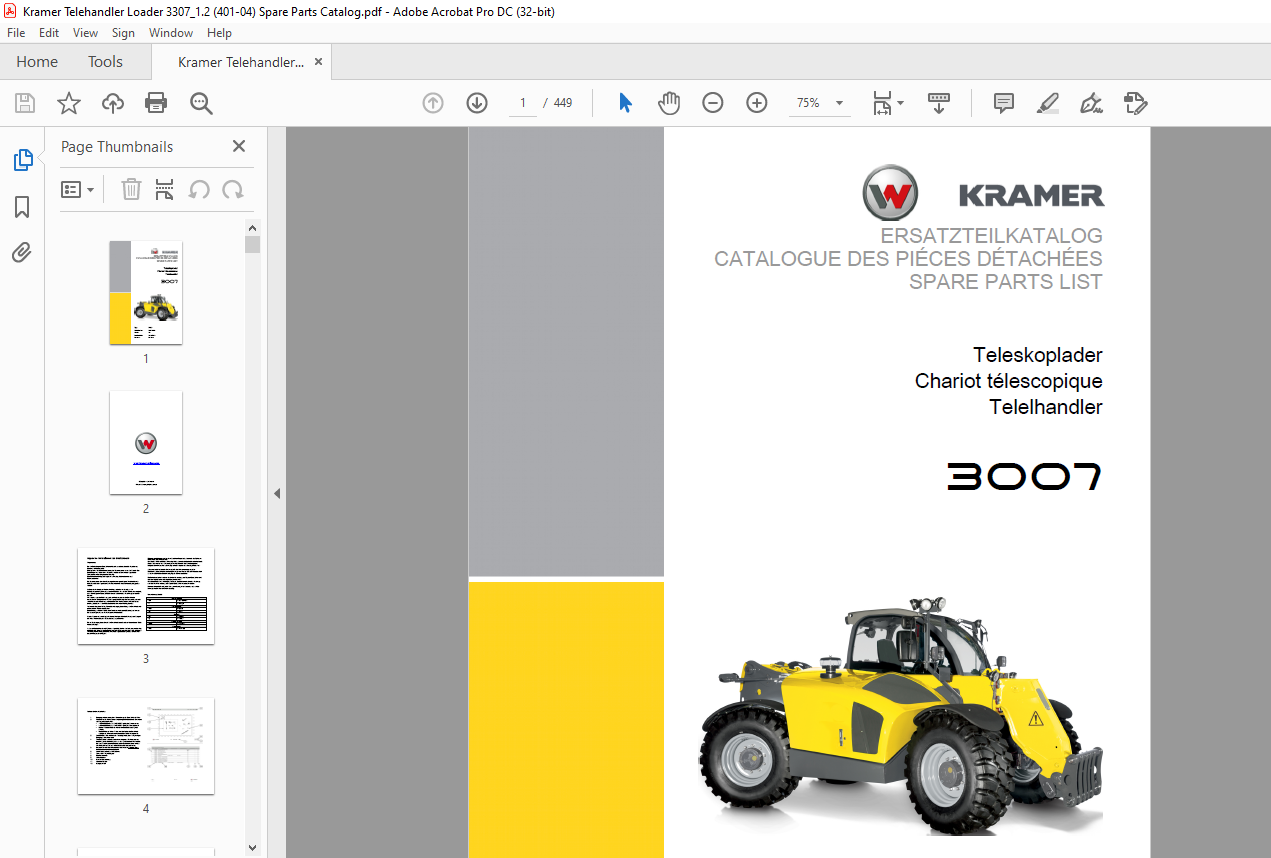Open the View menu
This screenshot has height=858, width=1271.
click(86, 33)
